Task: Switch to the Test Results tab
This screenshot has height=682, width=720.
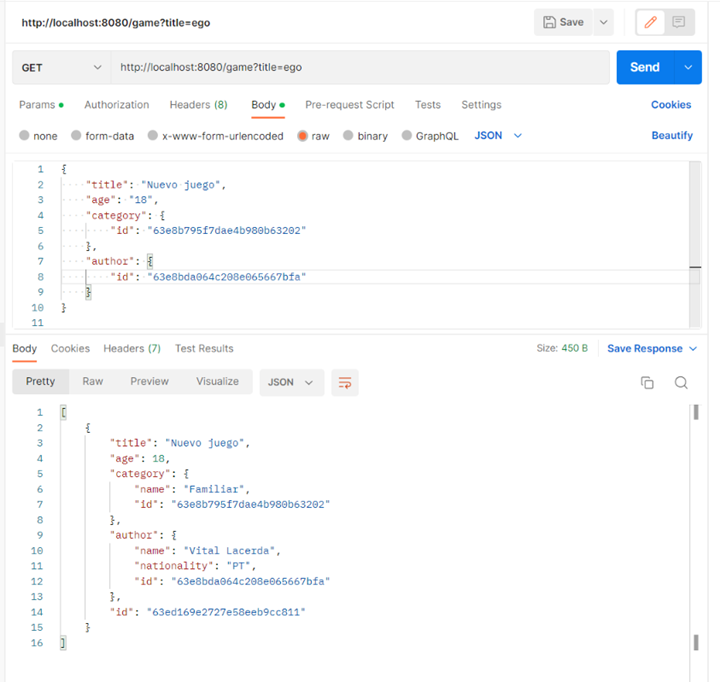Action: 204,349
